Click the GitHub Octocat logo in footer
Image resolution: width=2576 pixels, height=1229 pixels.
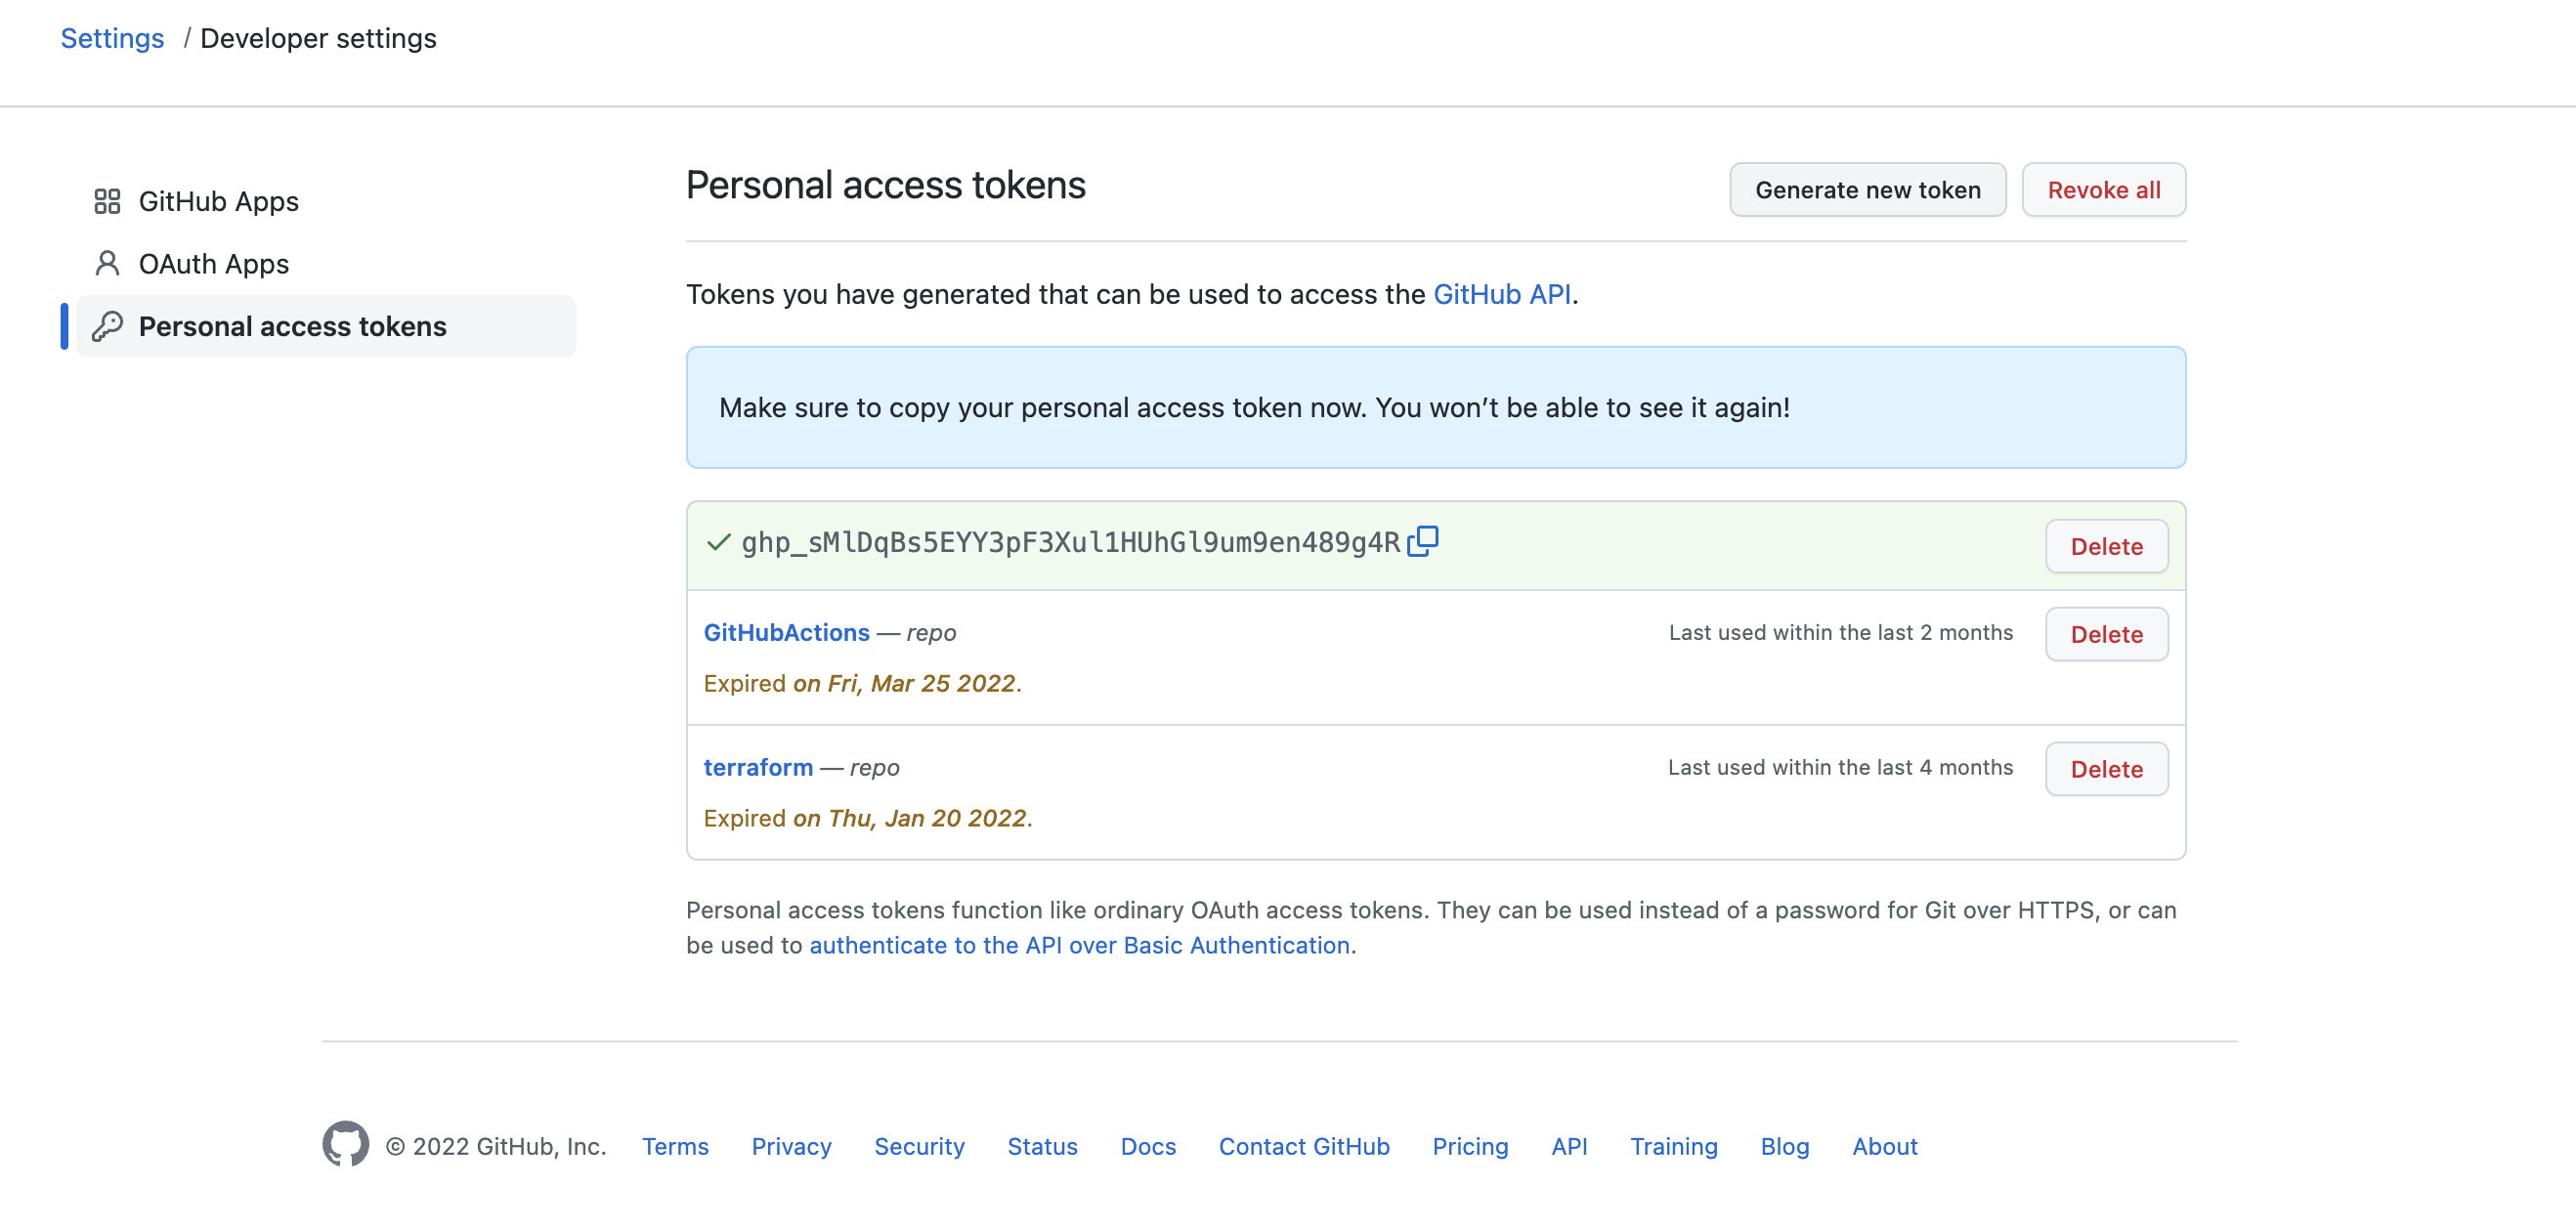345,1144
